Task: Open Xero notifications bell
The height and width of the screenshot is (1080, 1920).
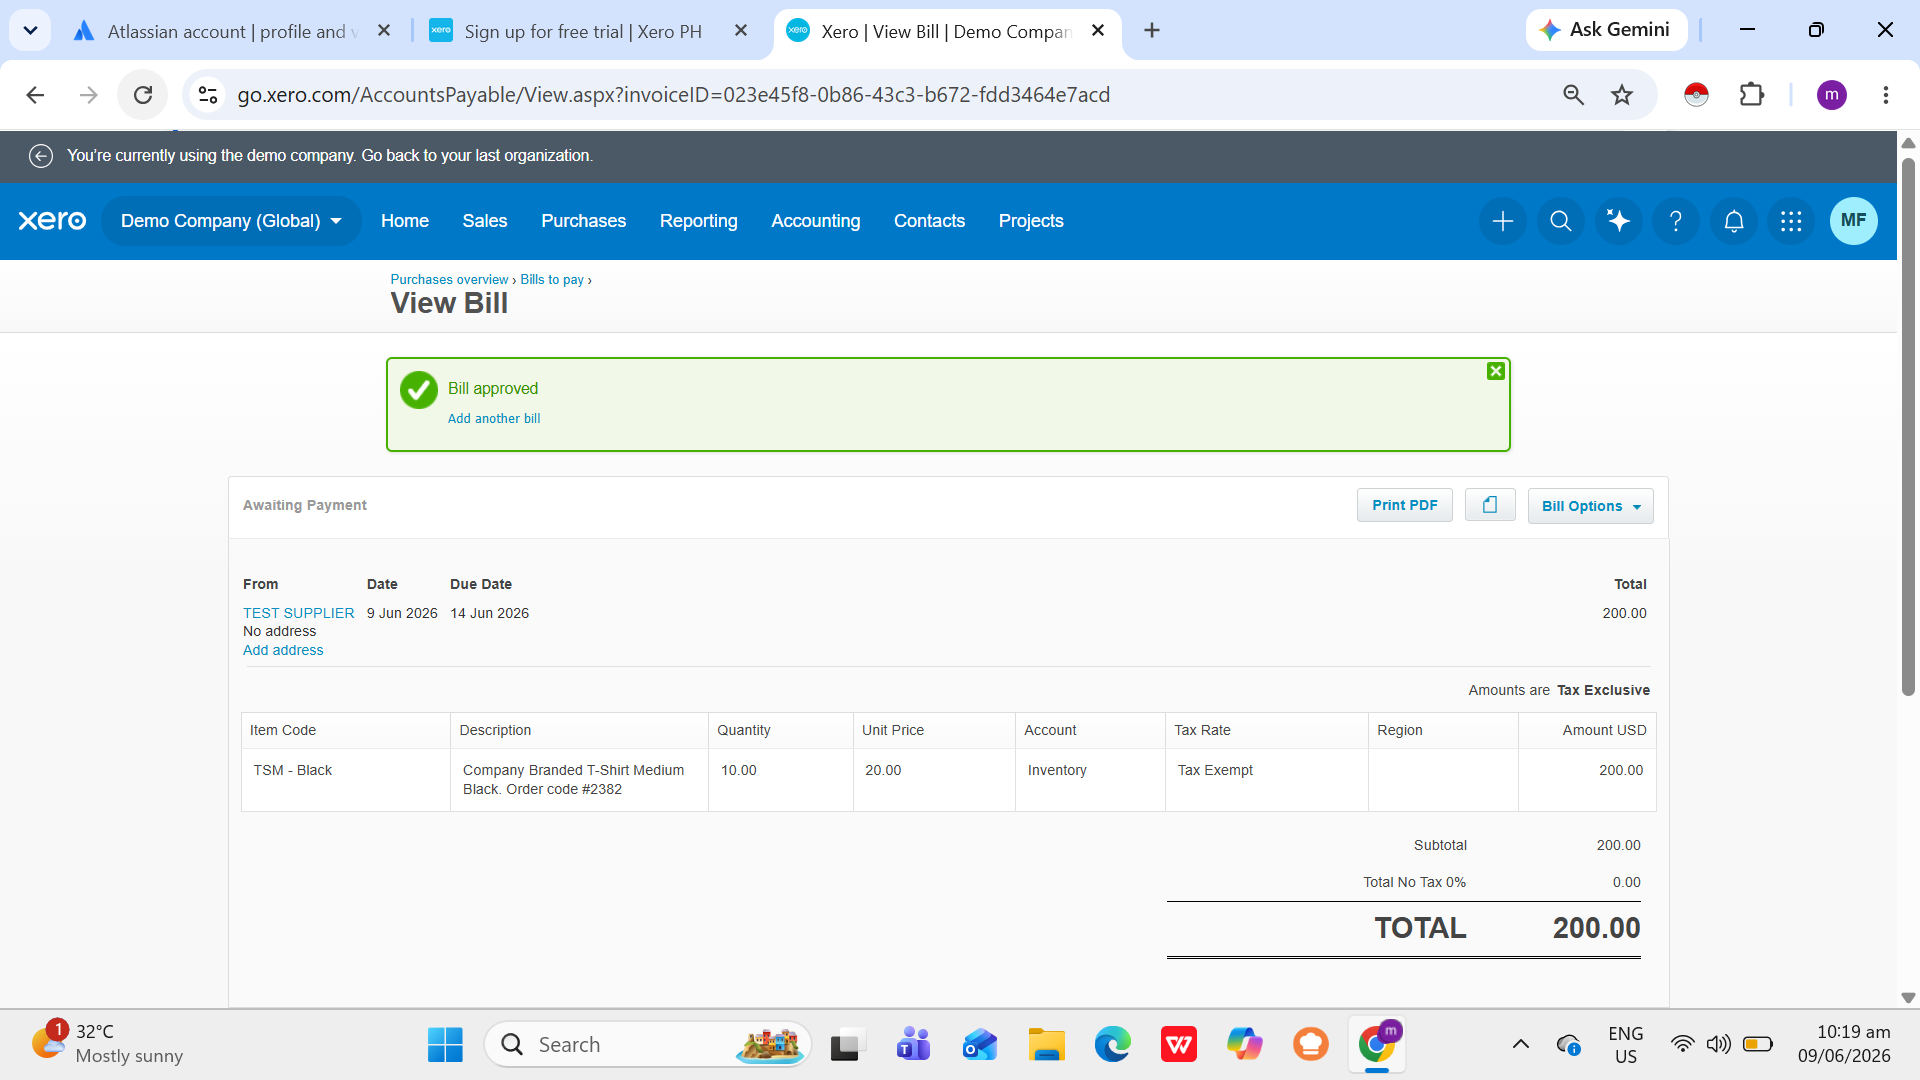Action: (x=1734, y=221)
